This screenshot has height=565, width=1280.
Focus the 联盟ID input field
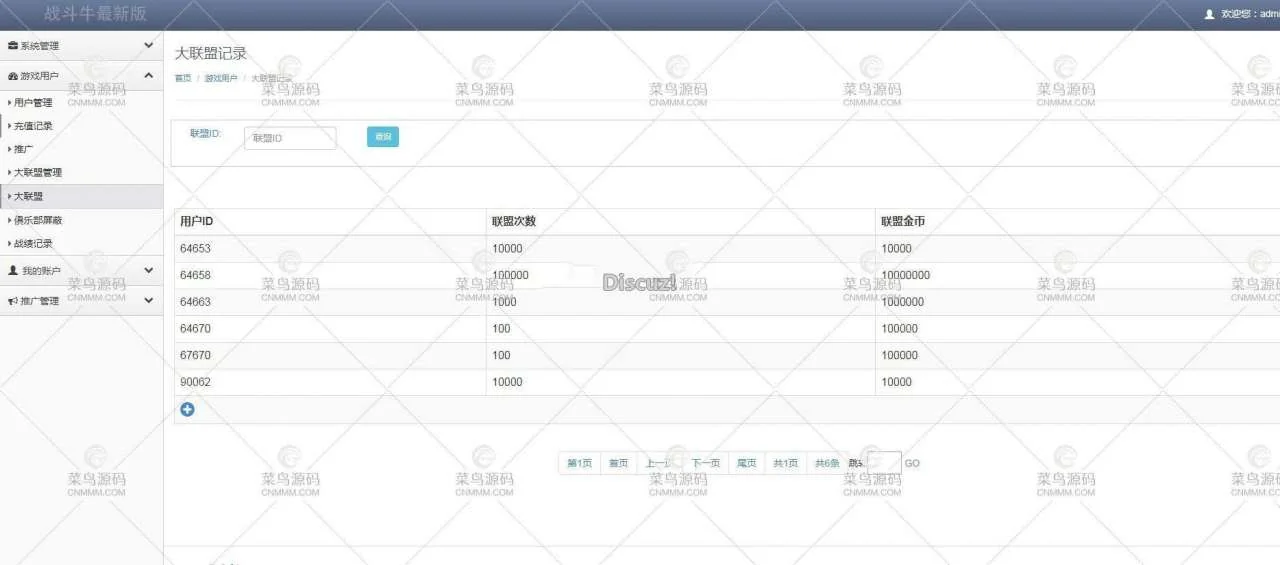point(290,138)
